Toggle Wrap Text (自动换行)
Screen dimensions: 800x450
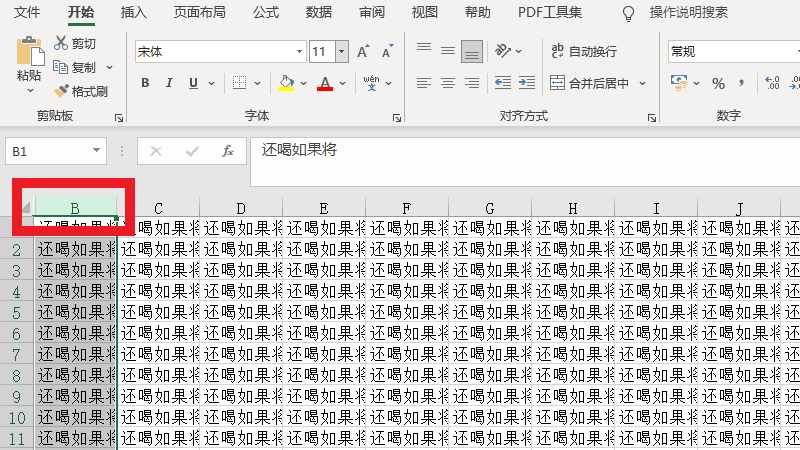583,51
